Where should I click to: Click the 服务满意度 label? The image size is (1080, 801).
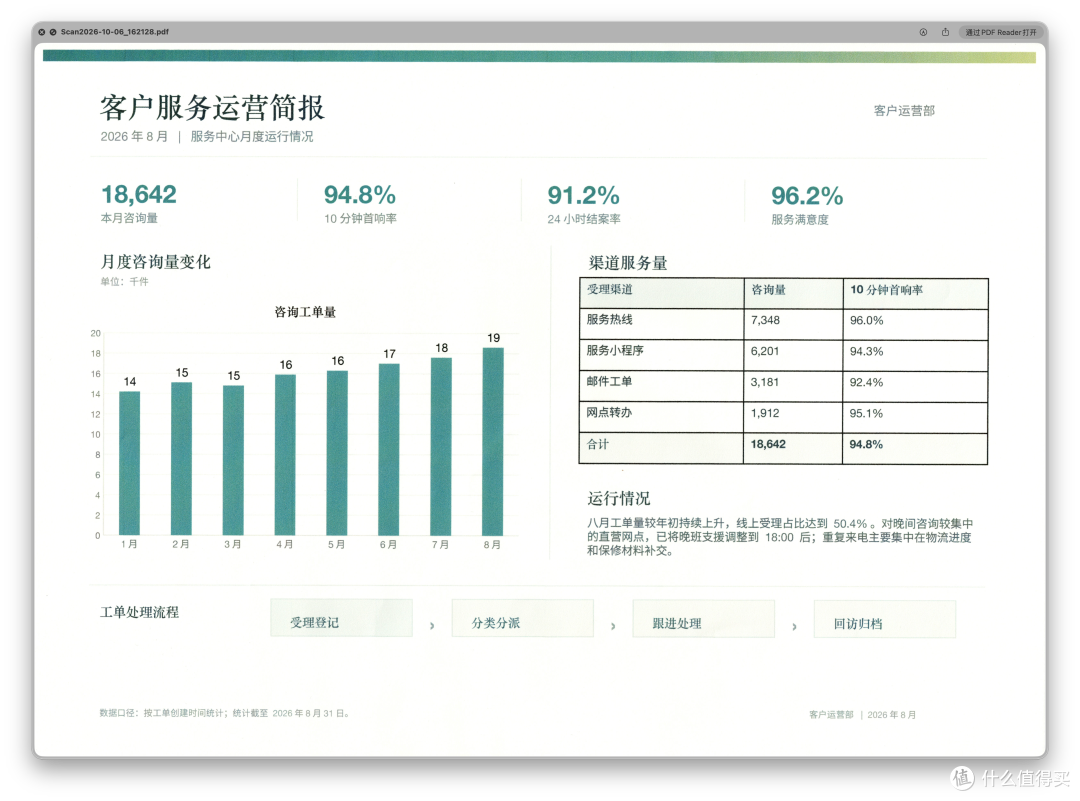coord(799,220)
